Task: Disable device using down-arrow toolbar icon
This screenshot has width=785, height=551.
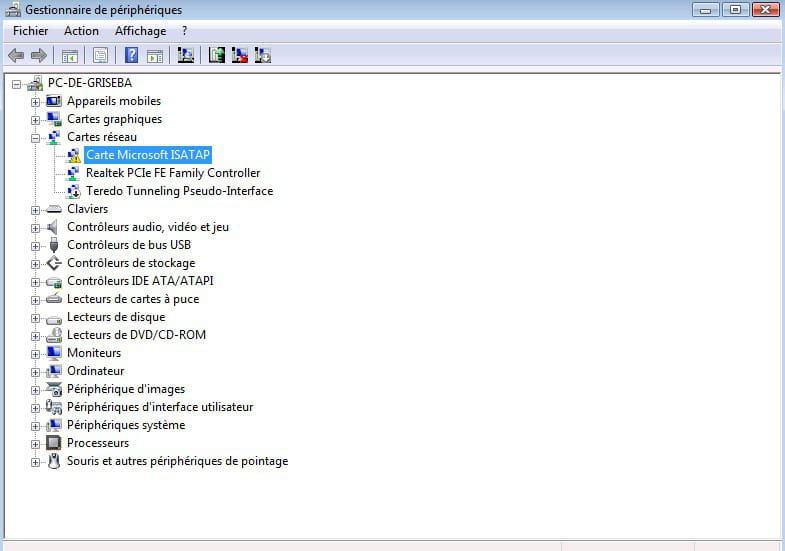Action: pos(262,55)
